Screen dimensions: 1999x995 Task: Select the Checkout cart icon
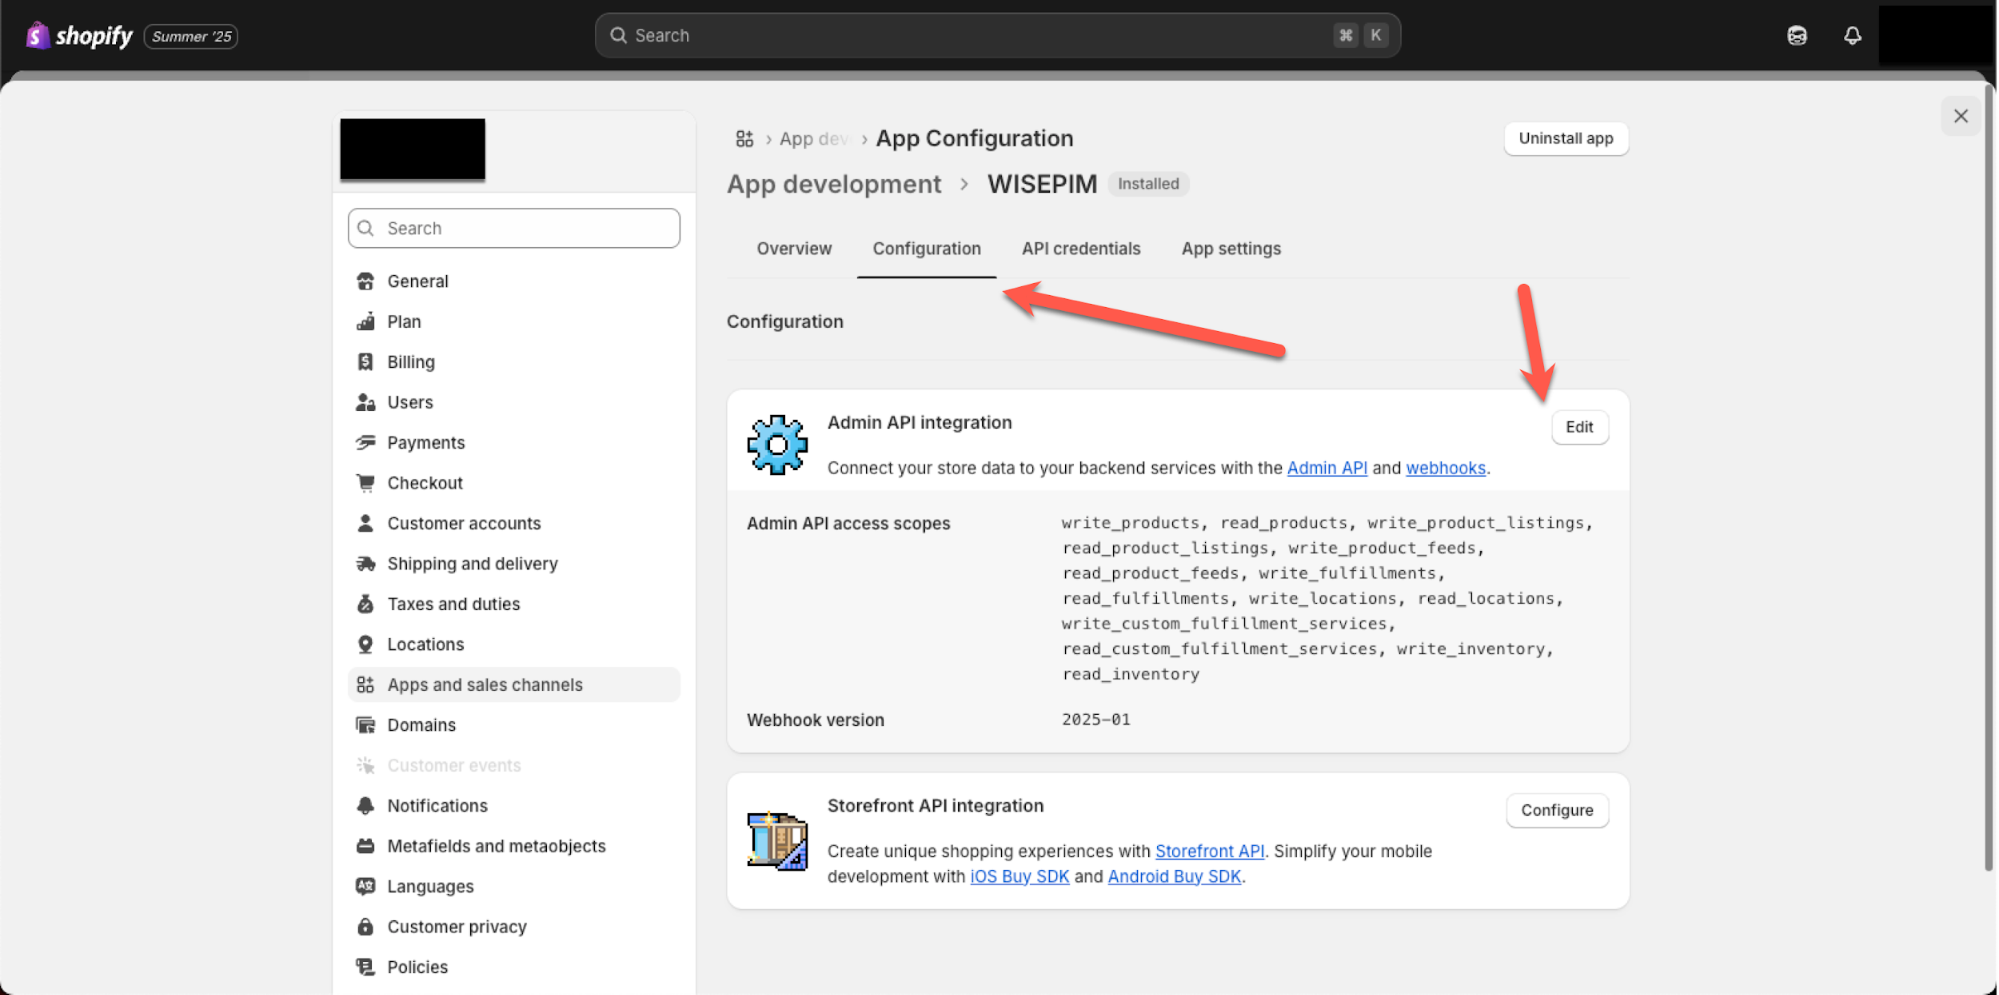pos(366,482)
